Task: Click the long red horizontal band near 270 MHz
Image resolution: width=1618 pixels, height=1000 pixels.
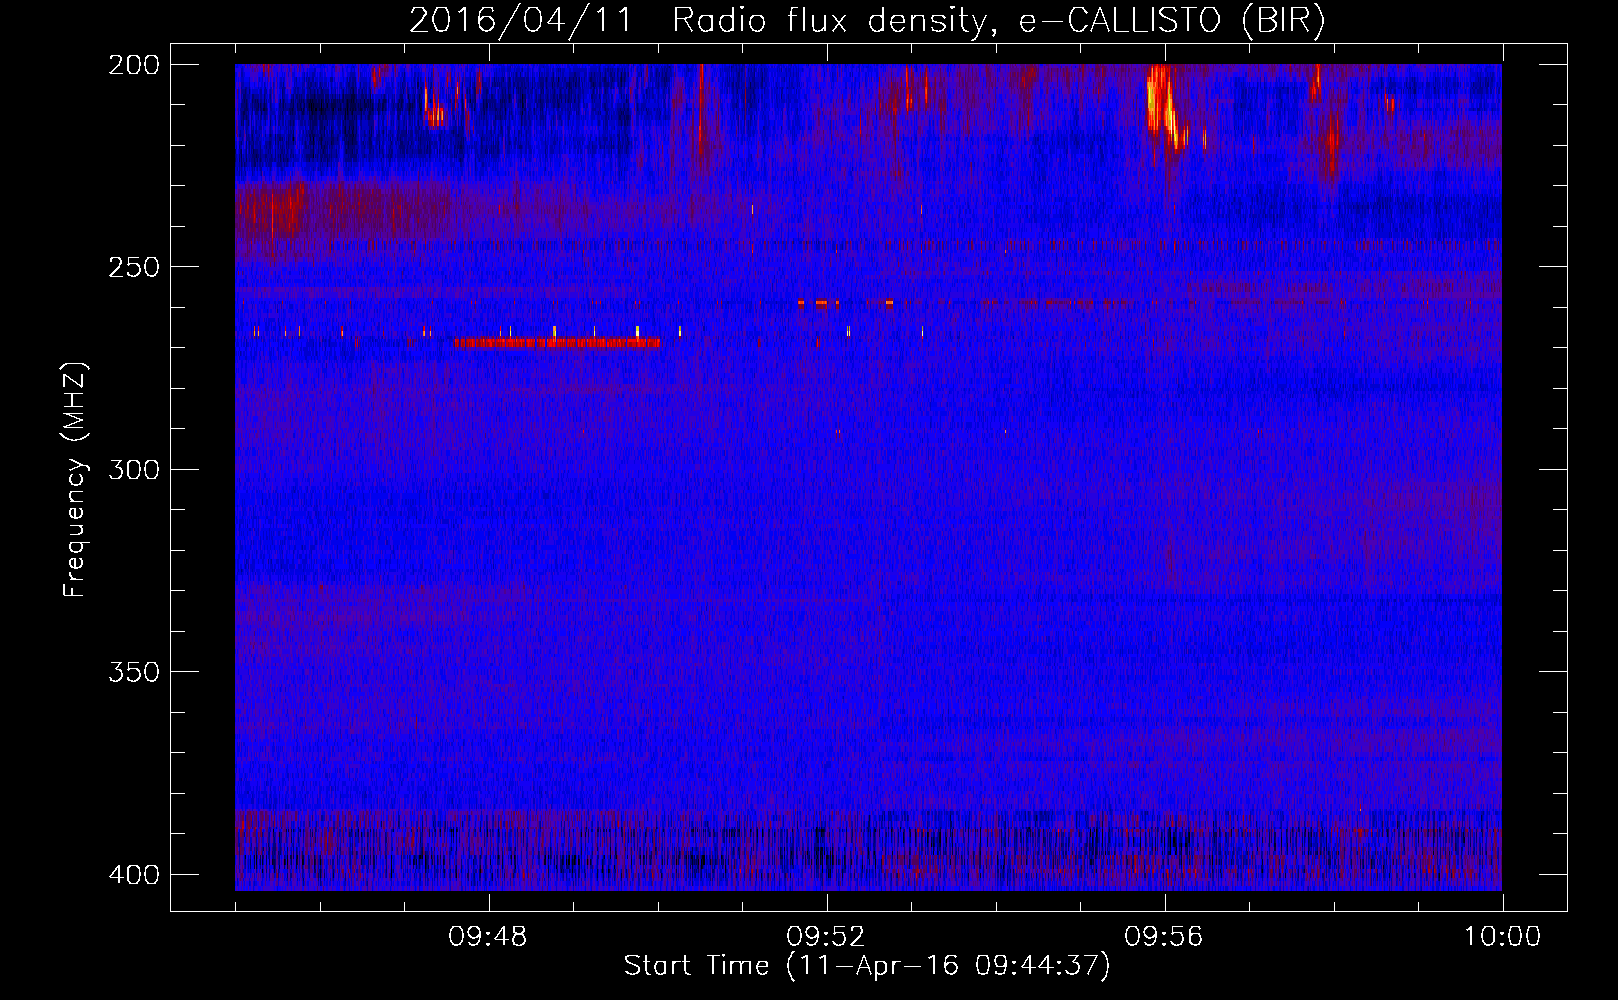Action: 558,343
